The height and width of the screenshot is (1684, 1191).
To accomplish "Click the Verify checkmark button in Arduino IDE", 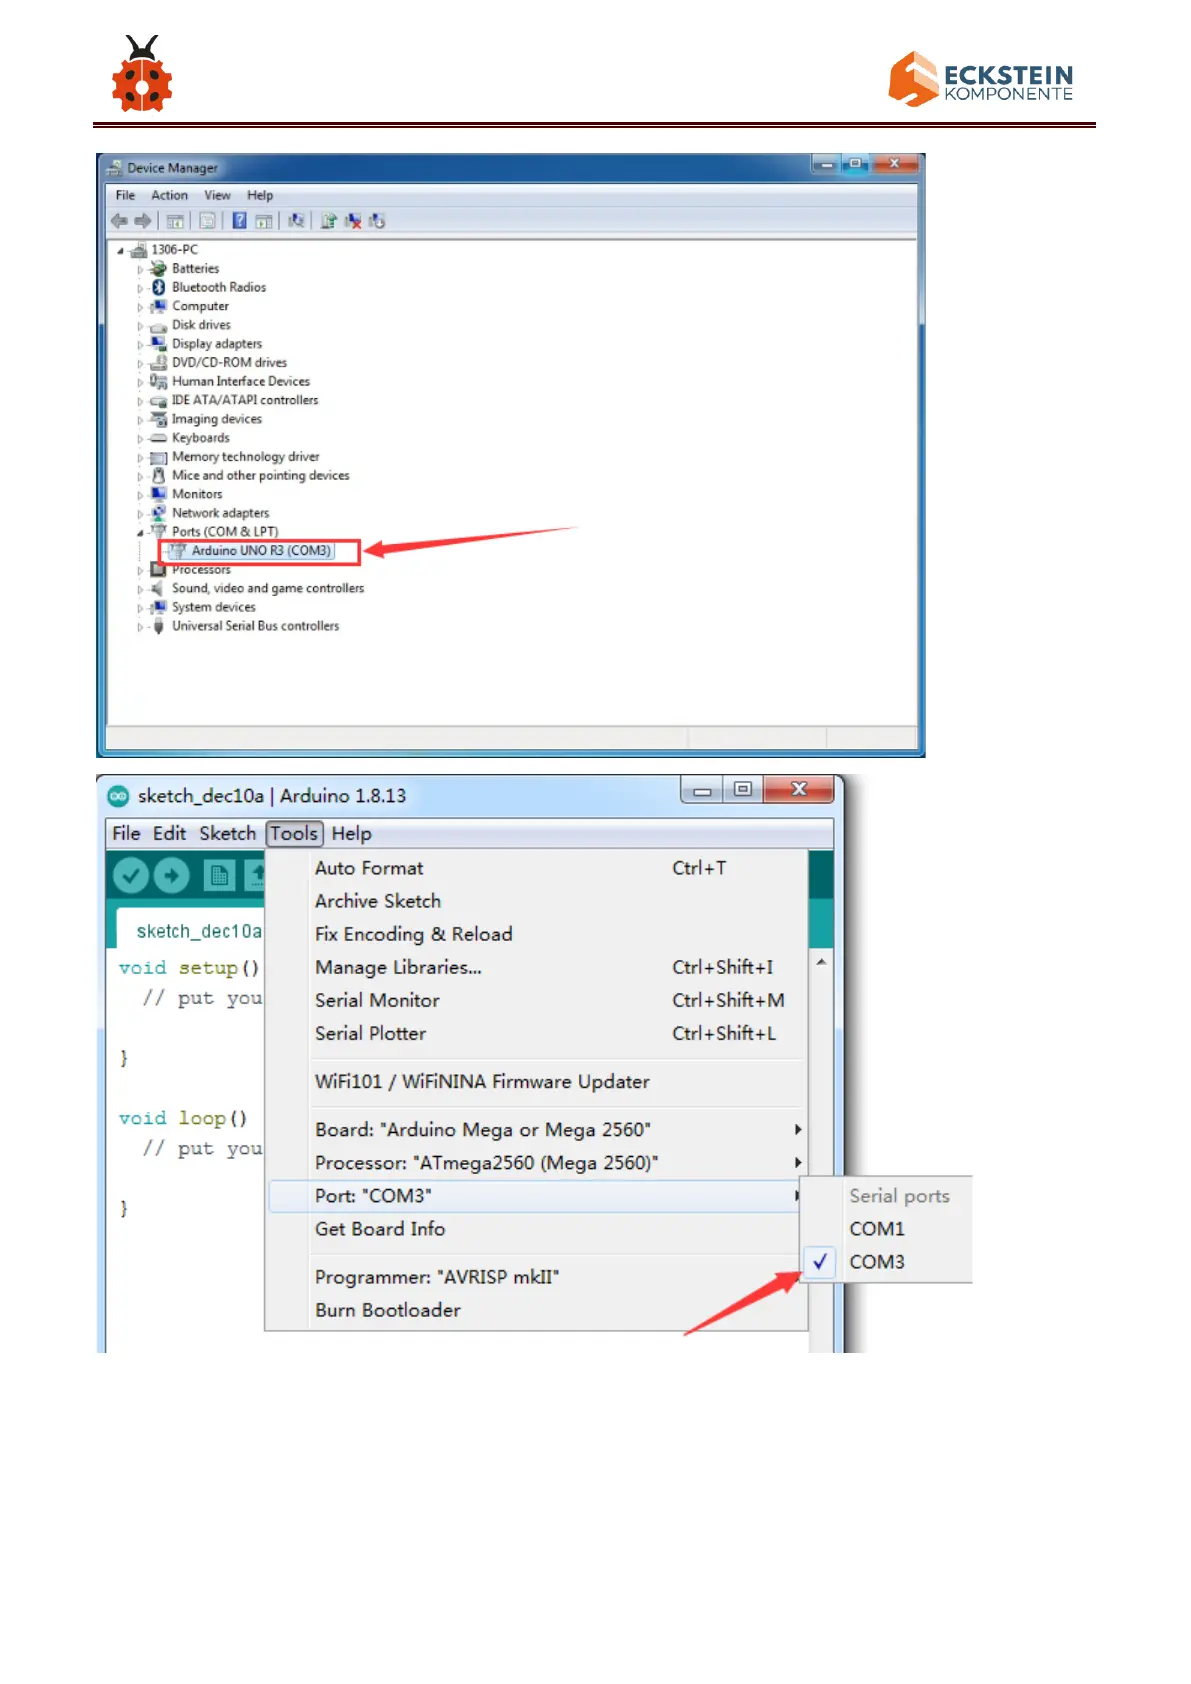I will tap(130, 876).
